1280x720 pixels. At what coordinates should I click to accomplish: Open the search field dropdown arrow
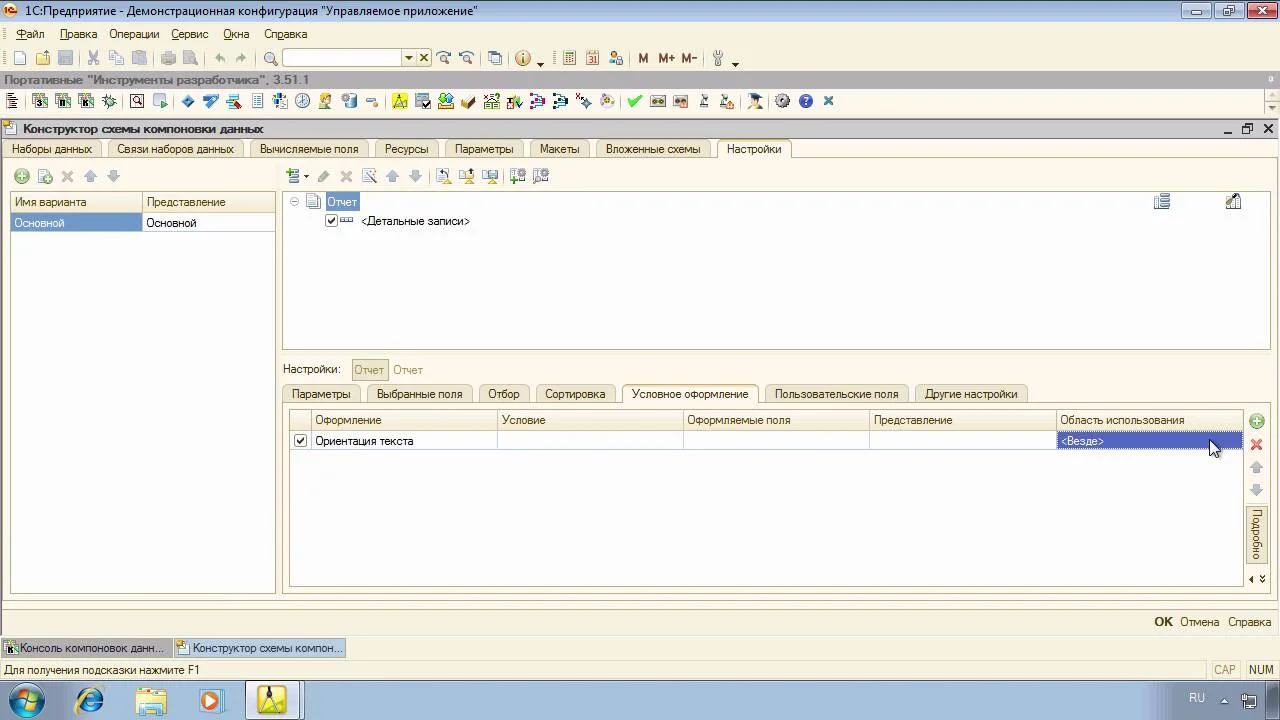[x=408, y=59]
